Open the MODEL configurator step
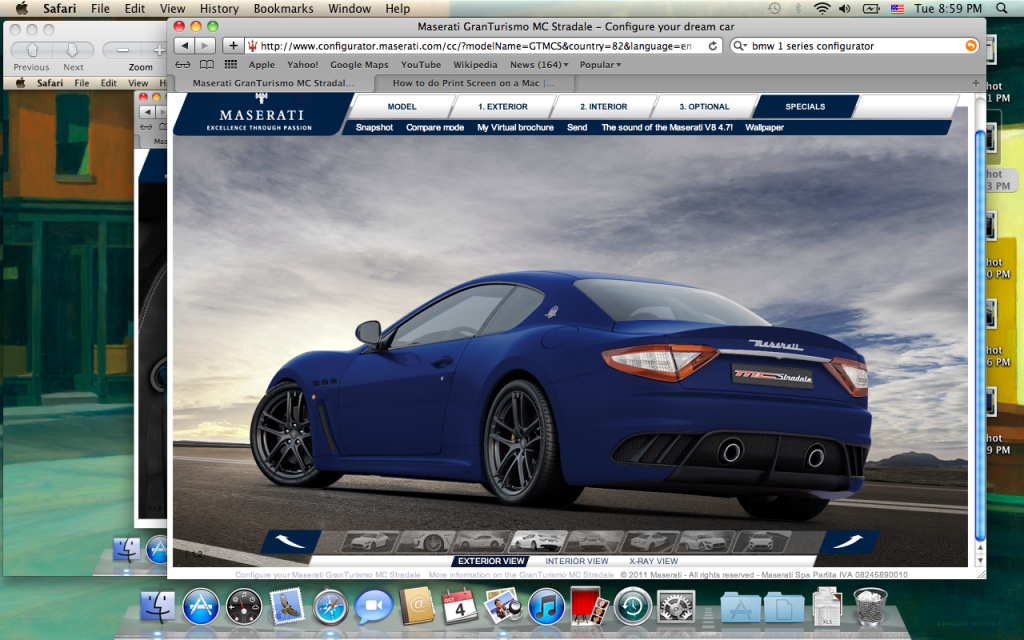Viewport: 1024px width, 640px height. click(x=402, y=106)
